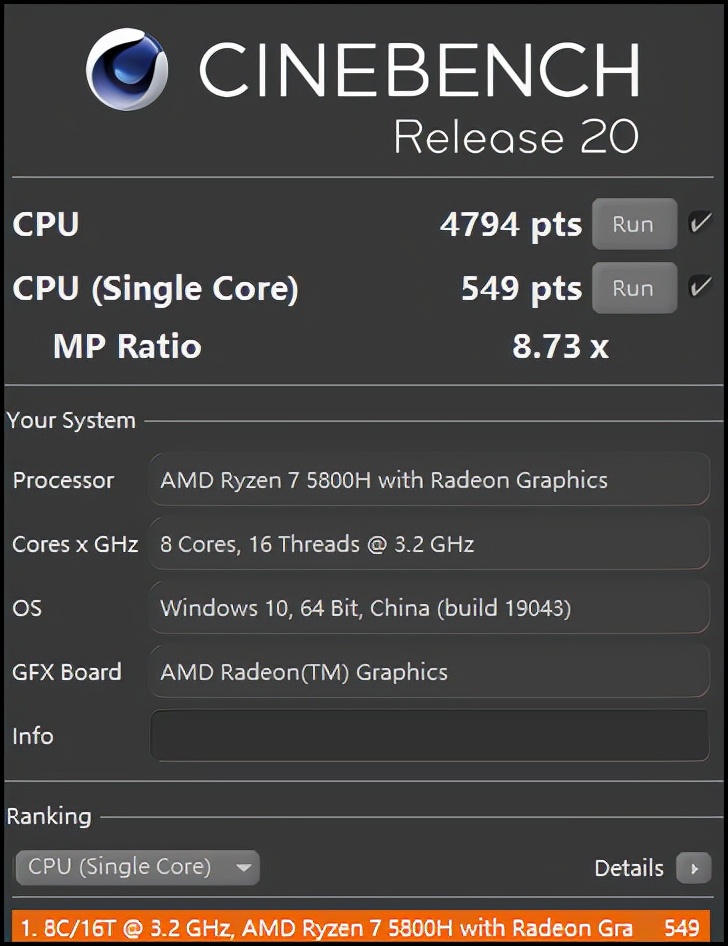This screenshot has width=728, height=946.
Task: Run the CPU (Single Core) benchmark
Action: (633, 289)
